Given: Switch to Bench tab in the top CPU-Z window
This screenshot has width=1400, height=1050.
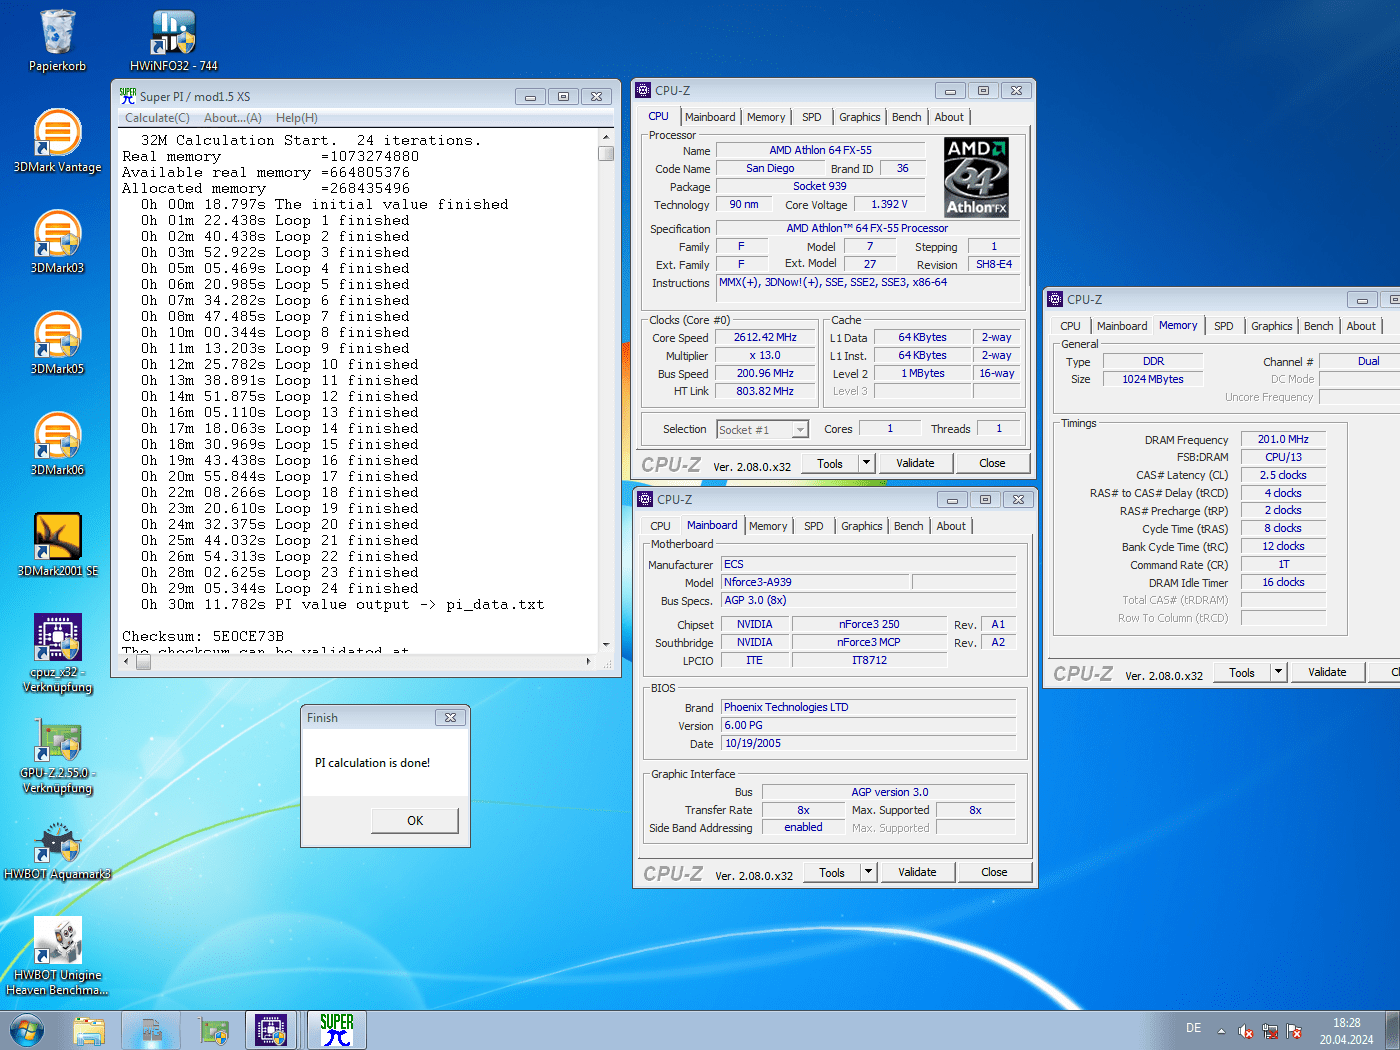Looking at the screenshot, I should click(906, 117).
